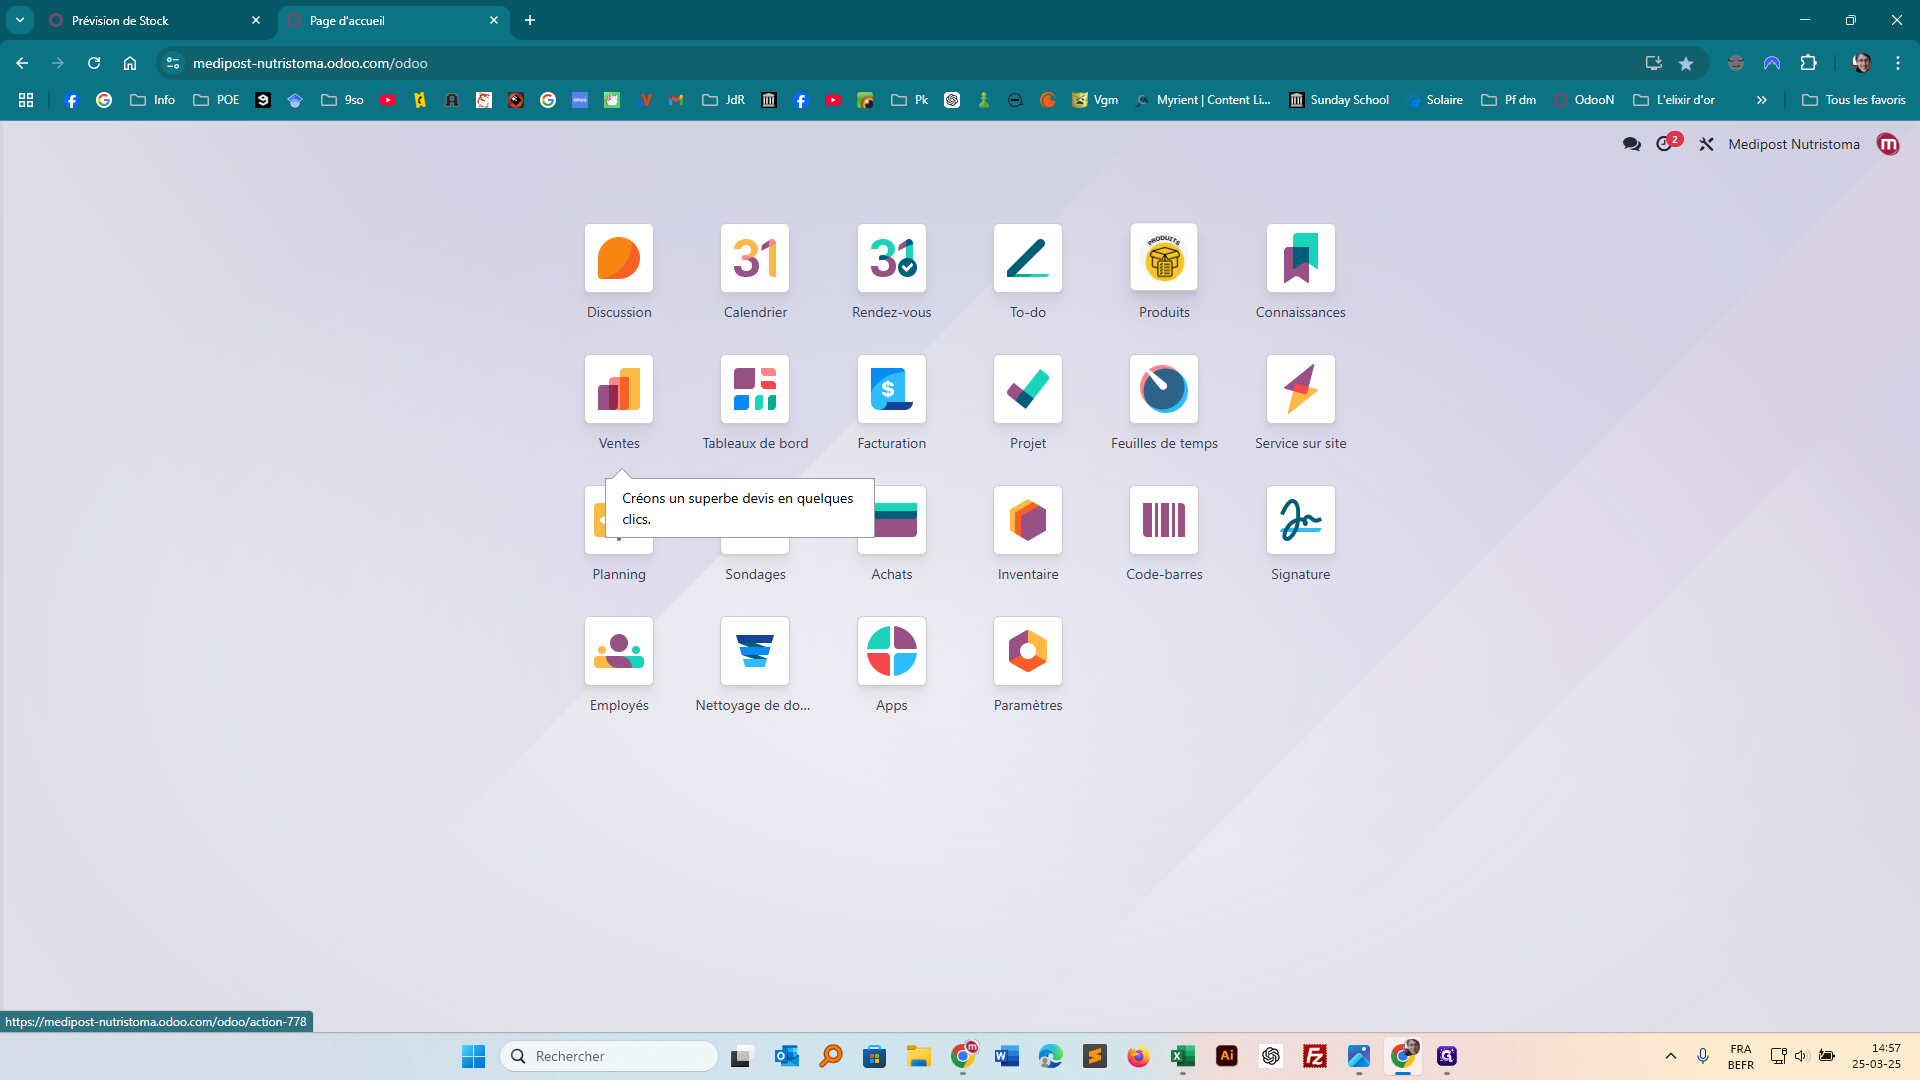The height and width of the screenshot is (1080, 1920).
Task: Launch the Signature app
Action: tap(1301, 520)
